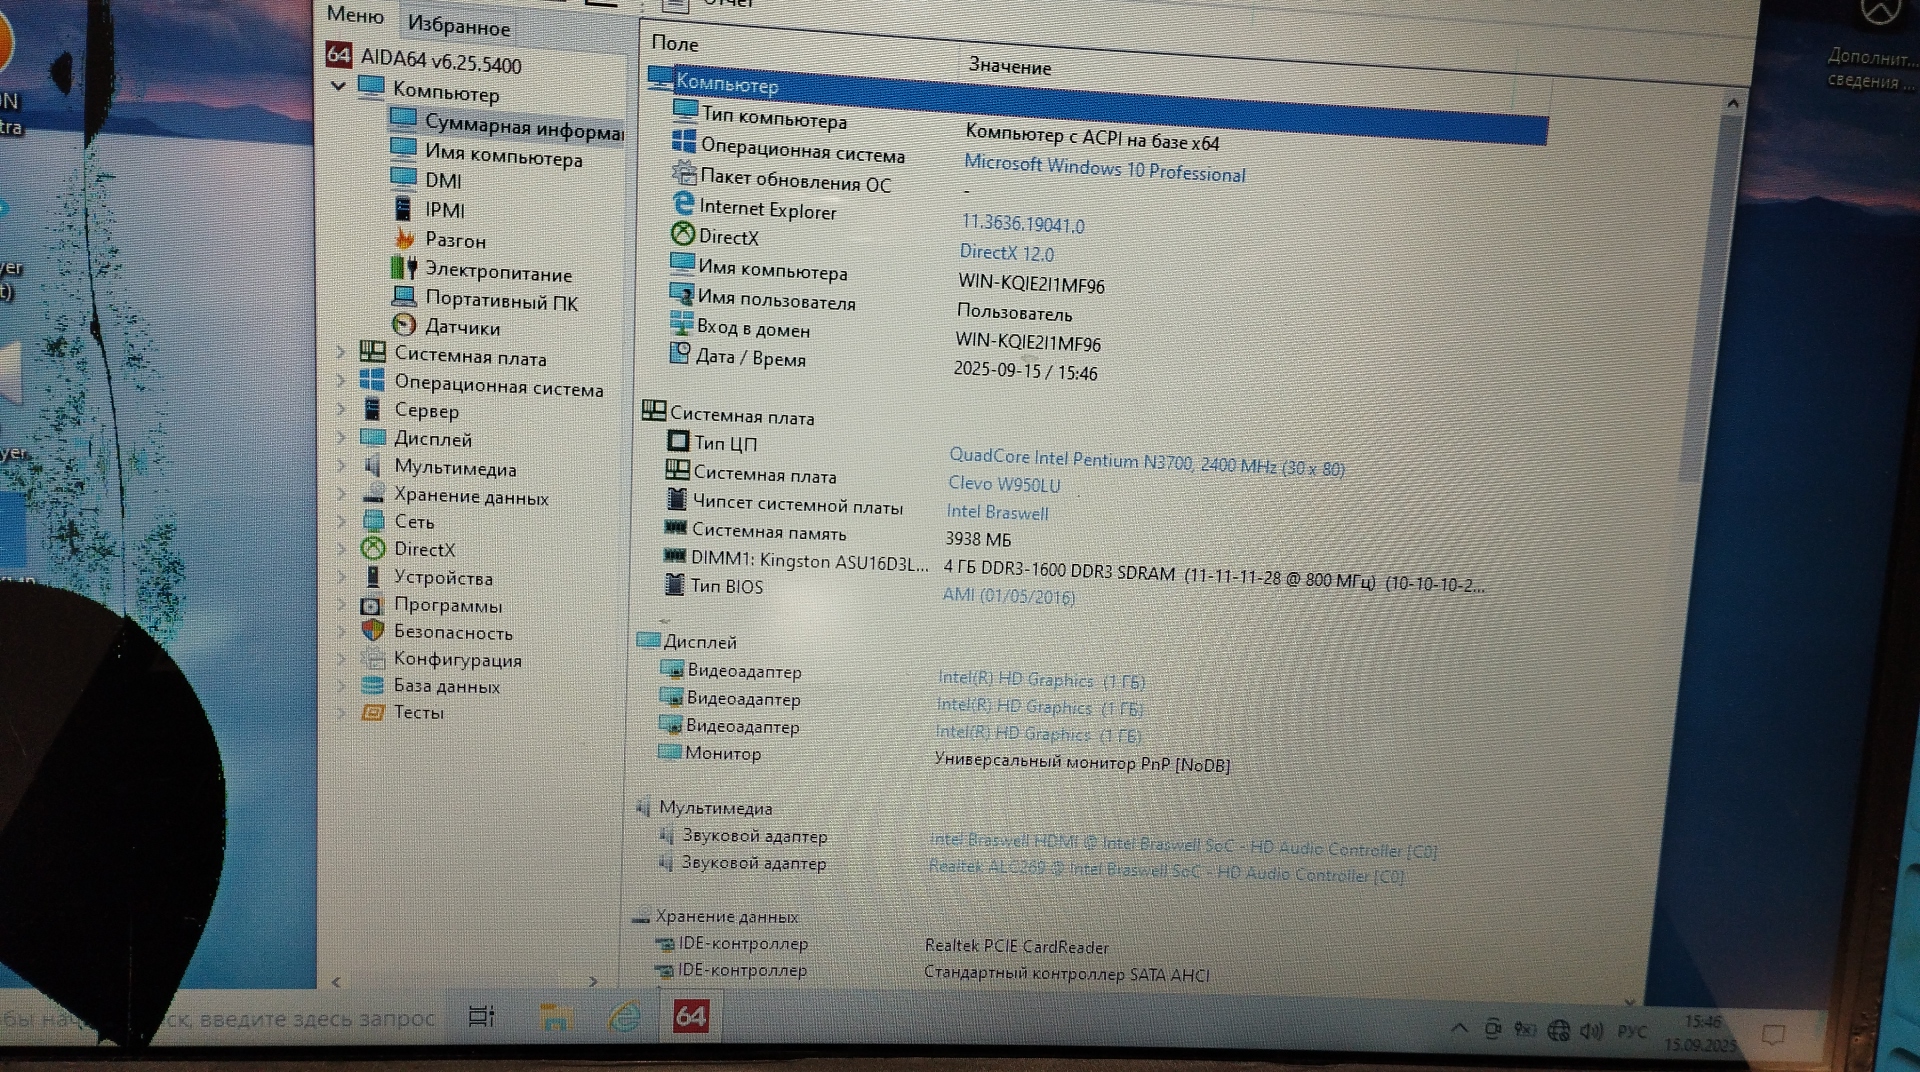
Task: Click the Security (Безопасность) shield icon
Action: tap(372, 631)
